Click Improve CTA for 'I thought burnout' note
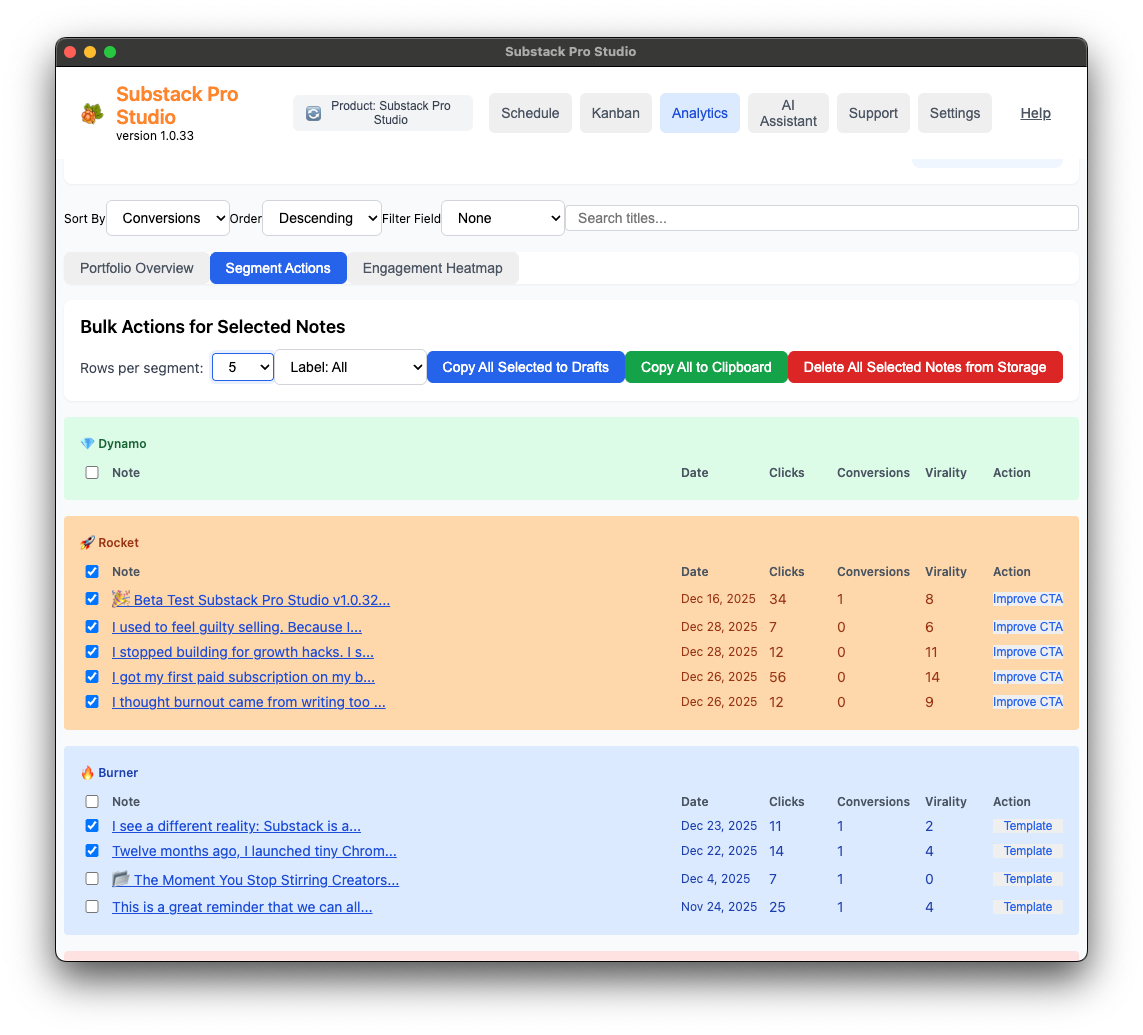The image size is (1143, 1035). pos(1027,702)
